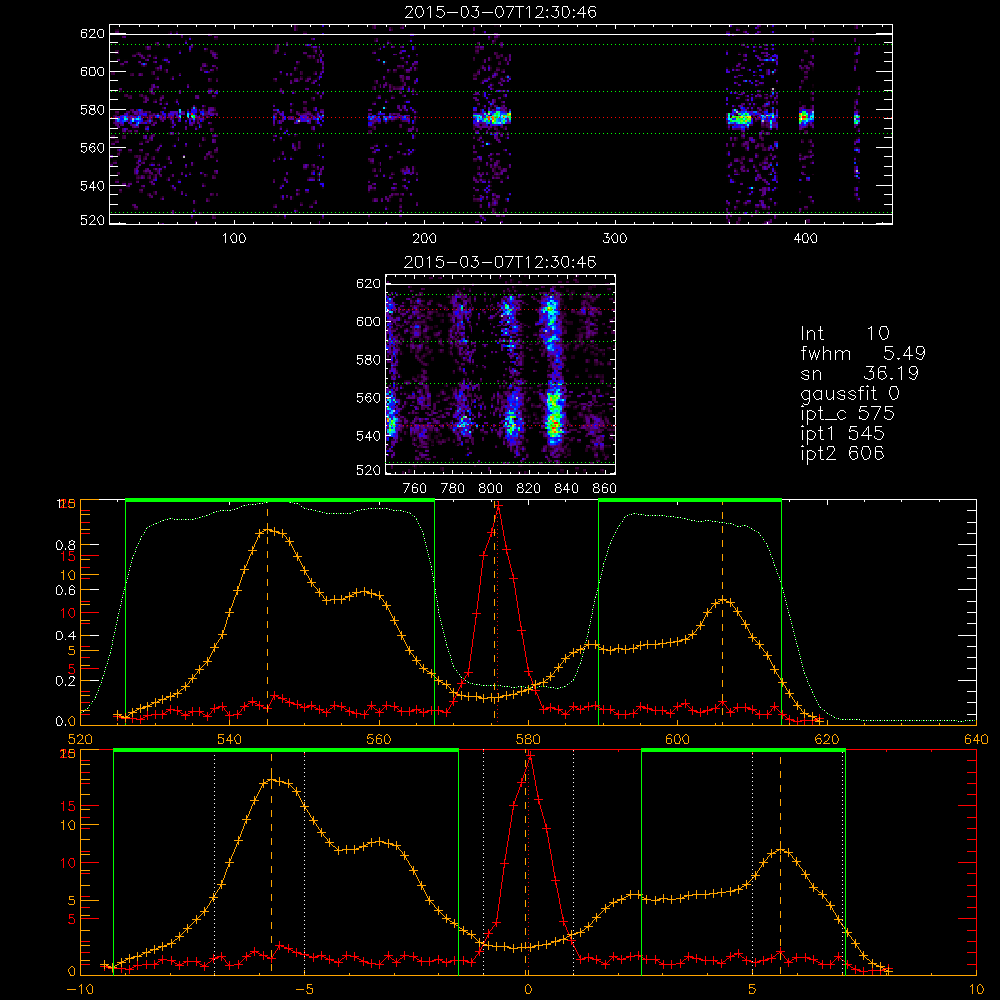1000x1000 pixels.
Task: Click x-axis label 10 of bottom profile plot
Action: (x=976, y=990)
